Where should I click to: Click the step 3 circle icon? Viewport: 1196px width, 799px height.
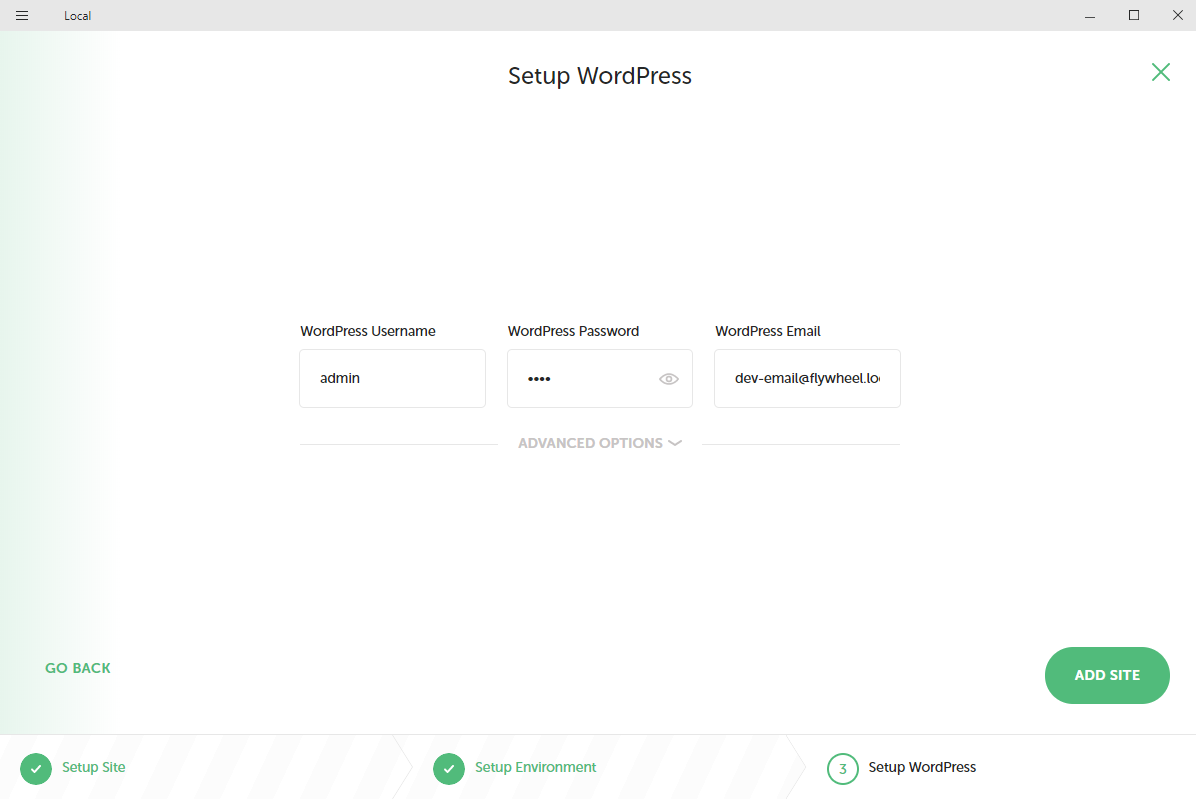pyautogui.click(x=843, y=768)
